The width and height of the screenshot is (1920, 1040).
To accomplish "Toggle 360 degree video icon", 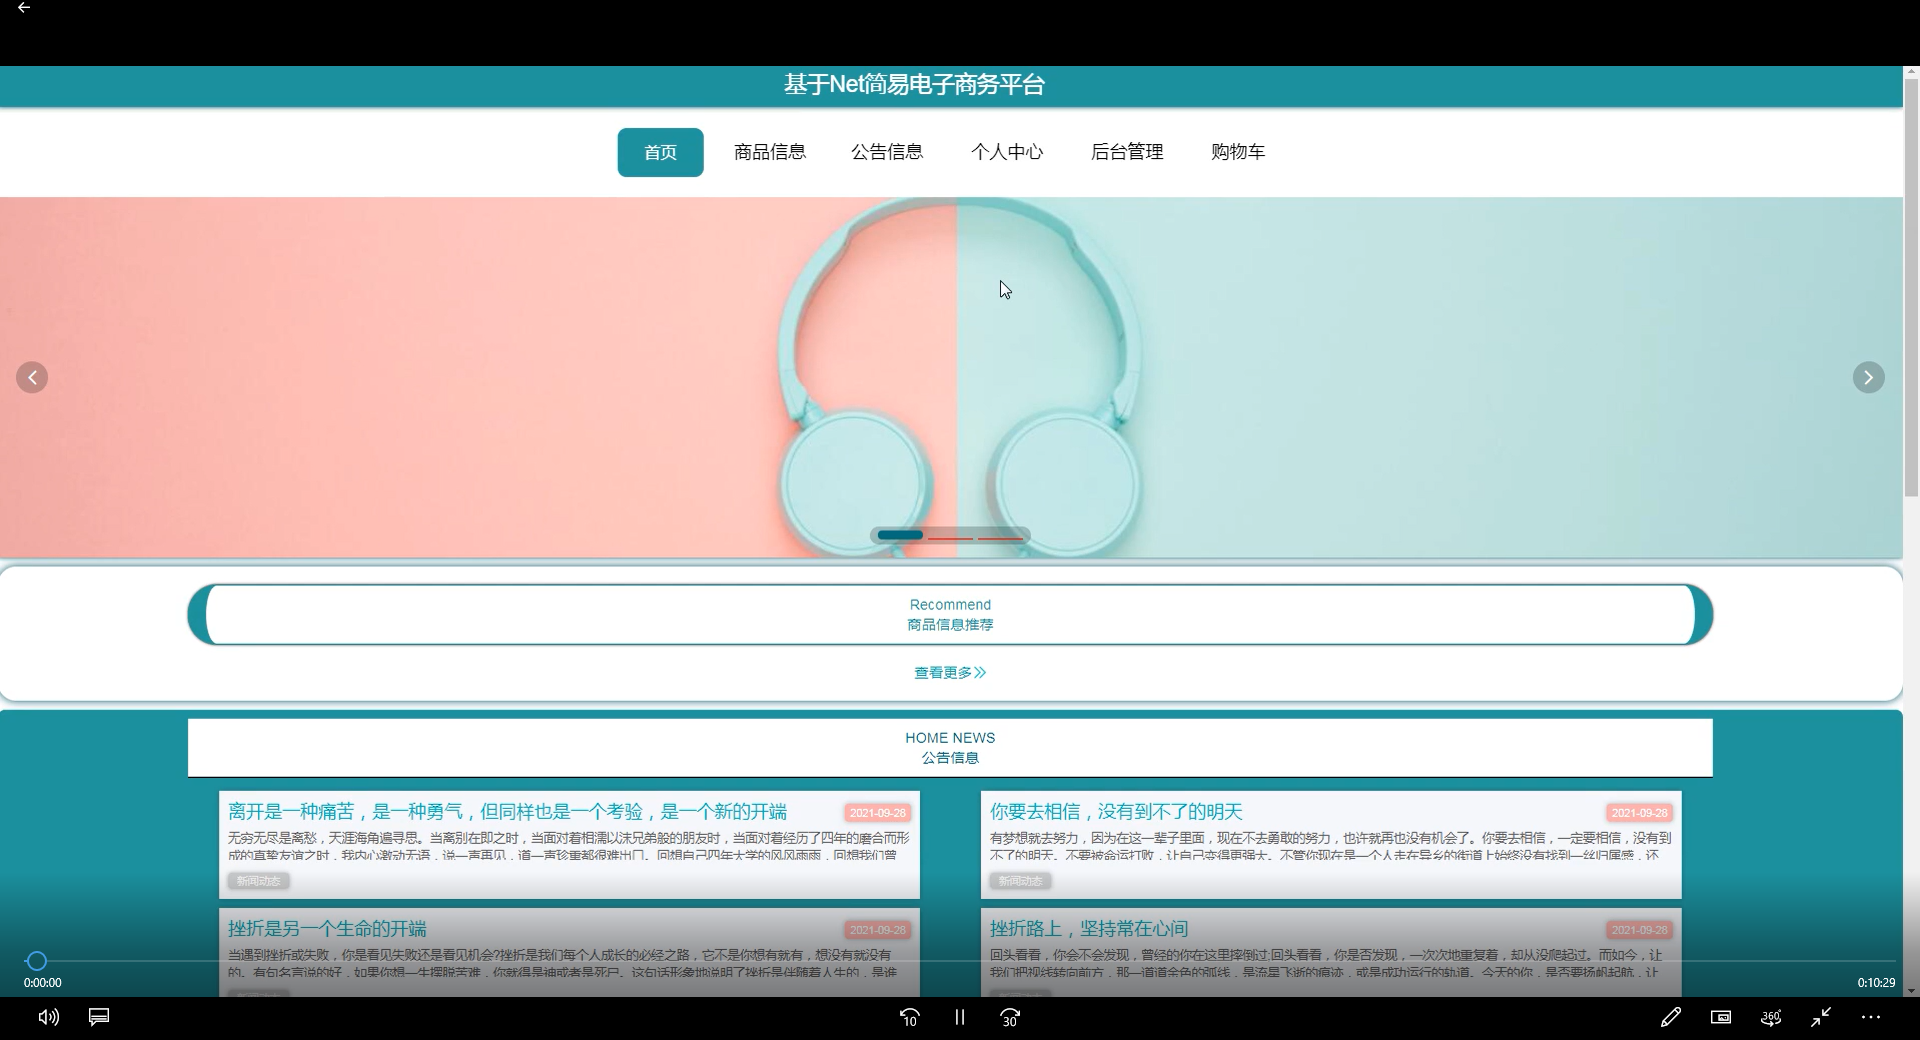I will pos(1771,1017).
